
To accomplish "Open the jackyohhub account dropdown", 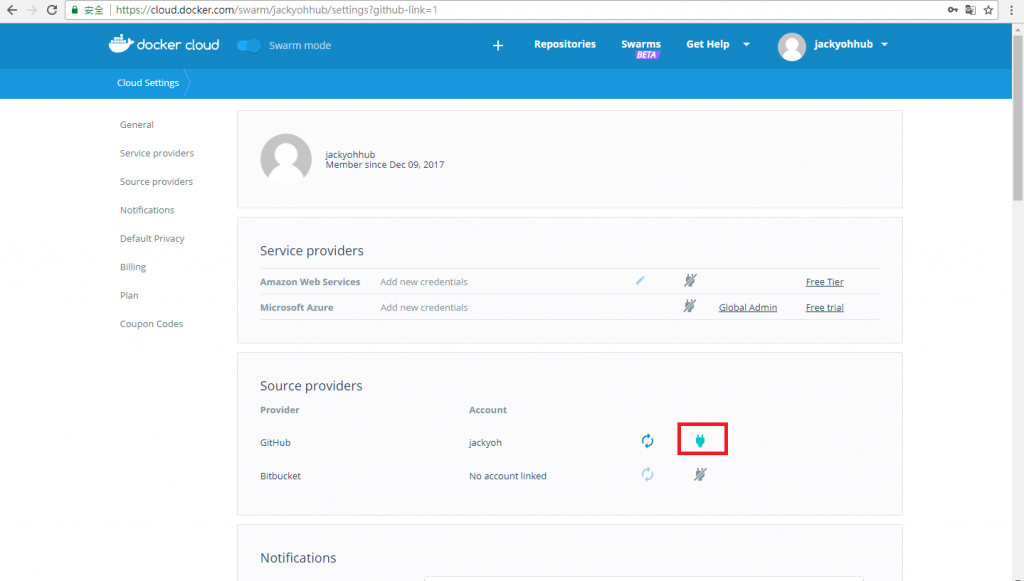I will click(851, 44).
